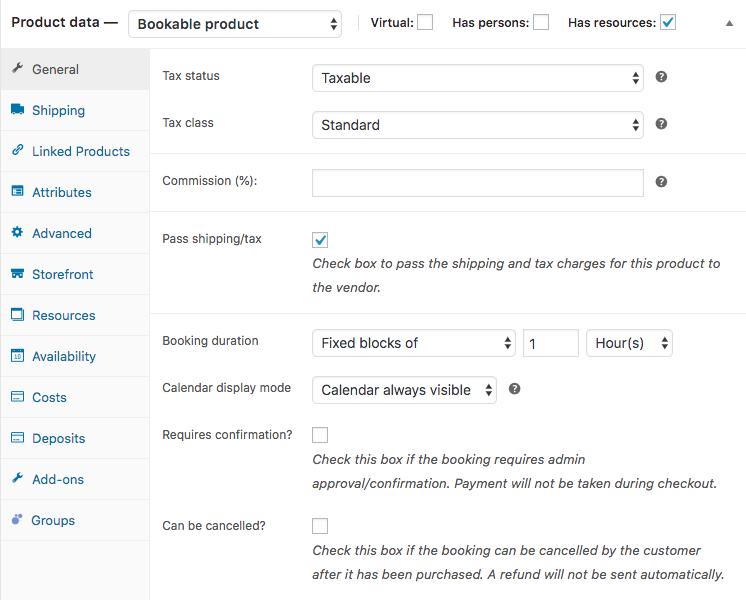The height and width of the screenshot is (600, 746).
Task: Click the Groups icon in sidebar
Action: tap(17, 520)
